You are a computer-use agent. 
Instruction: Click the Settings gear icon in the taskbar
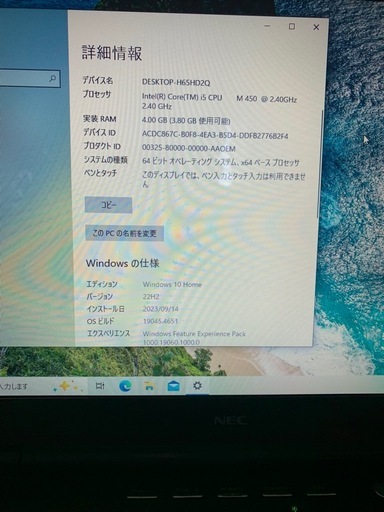point(197,386)
